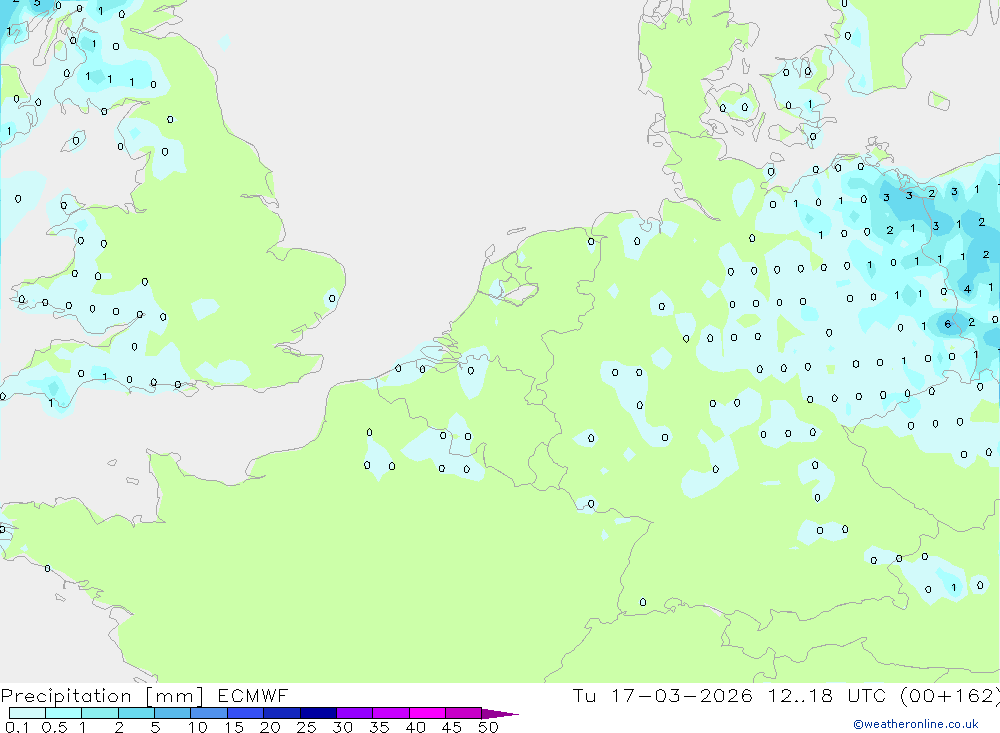Click the 0.1–0.5 mm legend color swatch

(27, 713)
